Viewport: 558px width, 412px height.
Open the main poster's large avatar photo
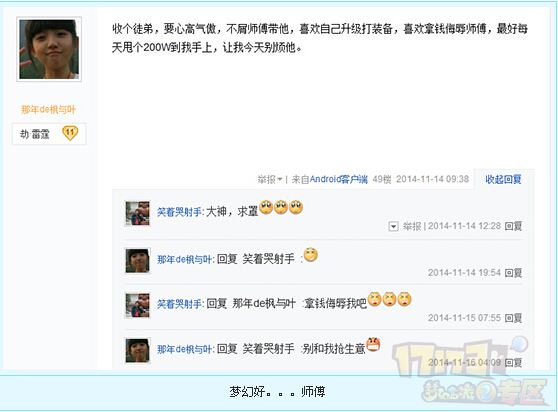click(x=49, y=49)
